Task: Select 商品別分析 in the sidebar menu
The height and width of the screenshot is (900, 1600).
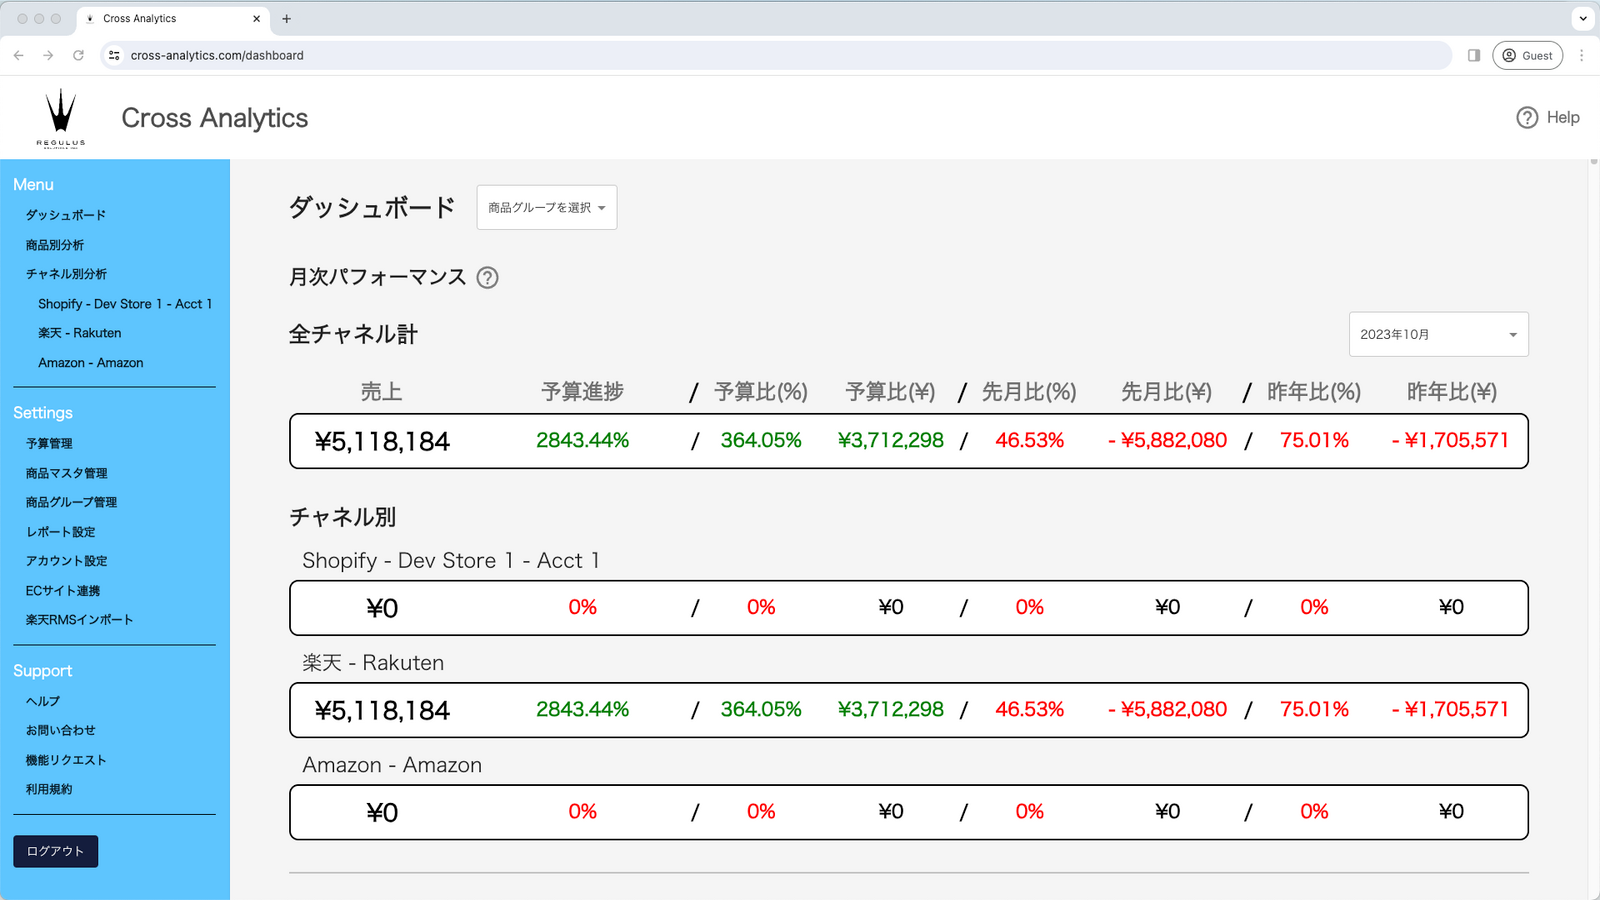Action: click(58, 244)
